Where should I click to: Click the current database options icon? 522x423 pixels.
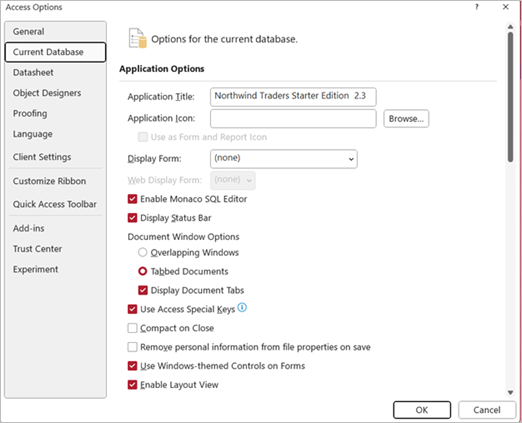[138, 38]
